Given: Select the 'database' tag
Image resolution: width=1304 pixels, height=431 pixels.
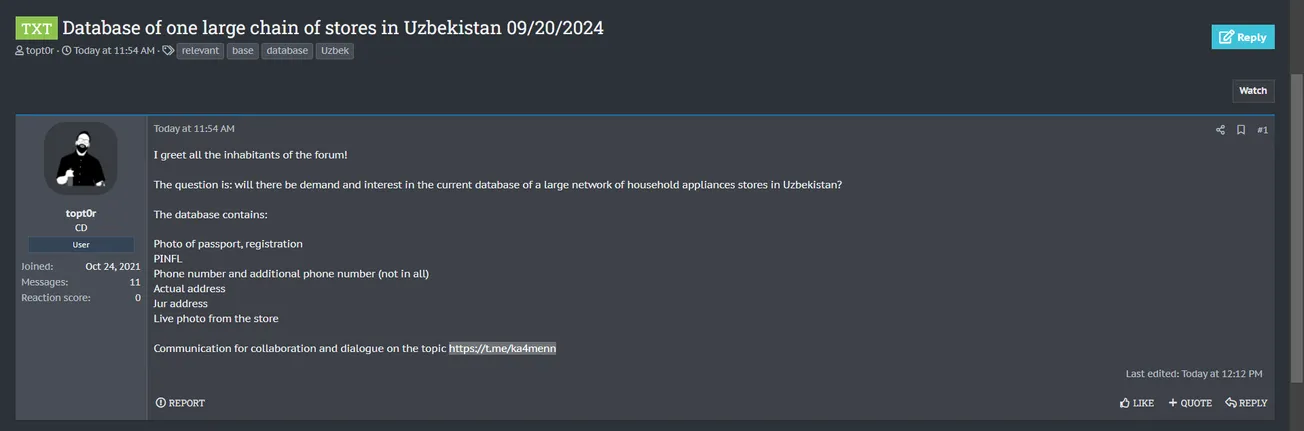Looking at the screenshot, I should pos(287,50).
